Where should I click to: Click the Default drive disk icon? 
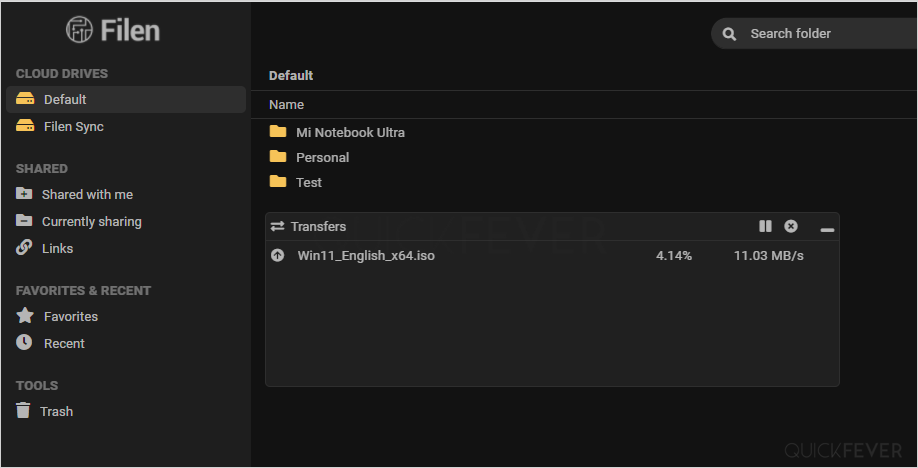point(25,98)
